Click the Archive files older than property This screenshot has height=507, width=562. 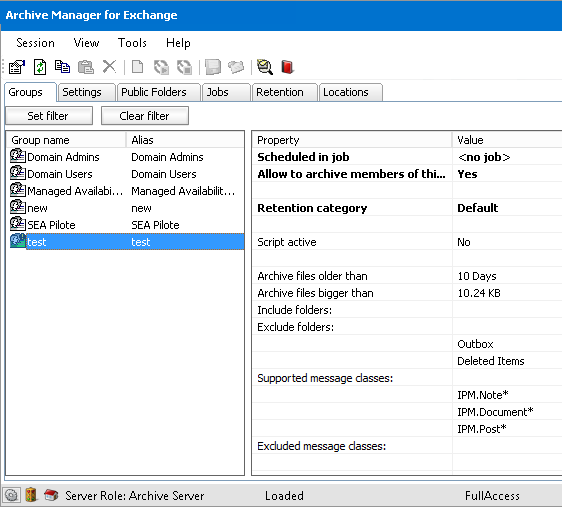(312, 276)
